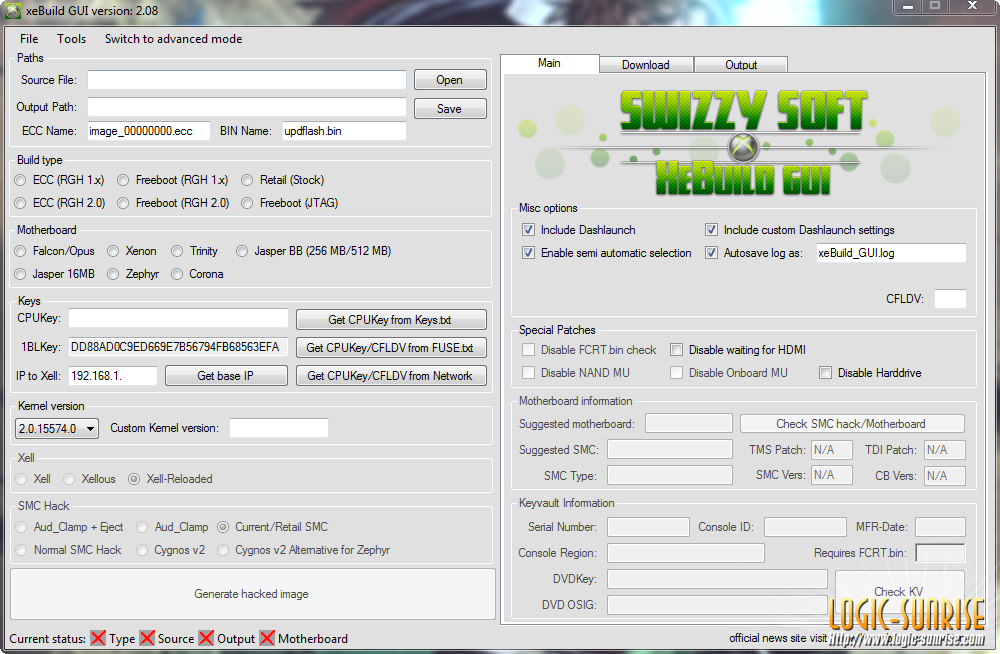Choose Falcon/Opus motherboard

pos(55,251)
